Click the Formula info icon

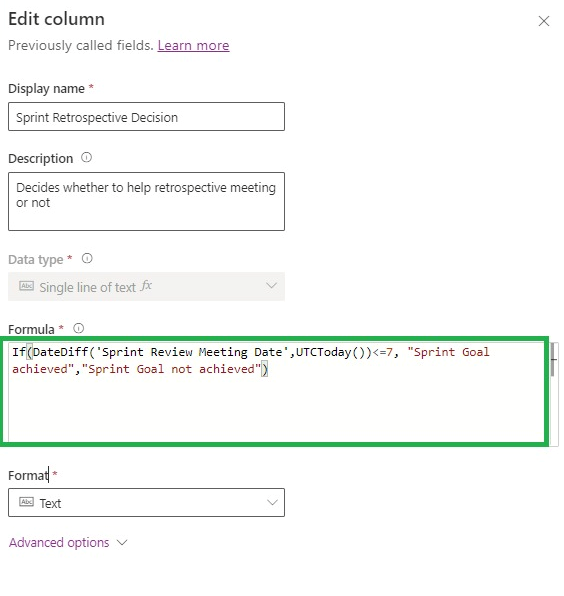(78, 328)
